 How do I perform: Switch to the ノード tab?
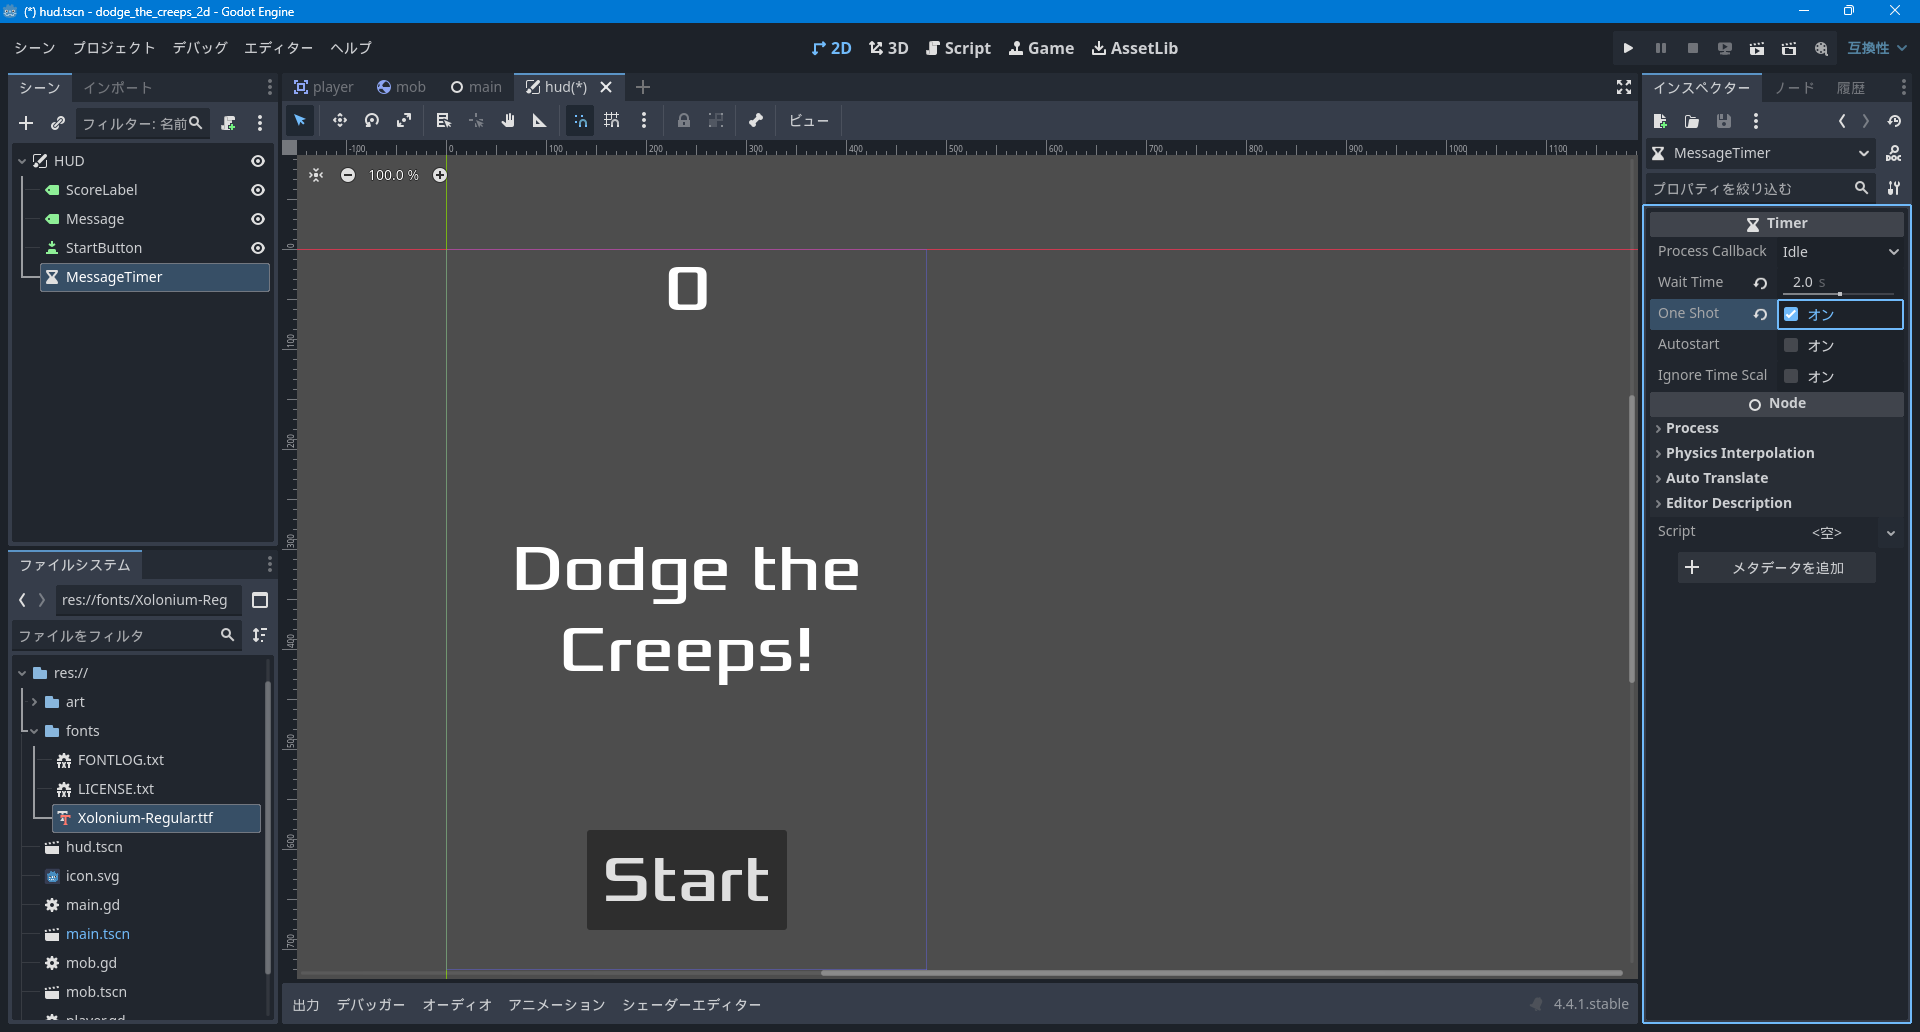pyautogui.click(x=1795, y=88)
